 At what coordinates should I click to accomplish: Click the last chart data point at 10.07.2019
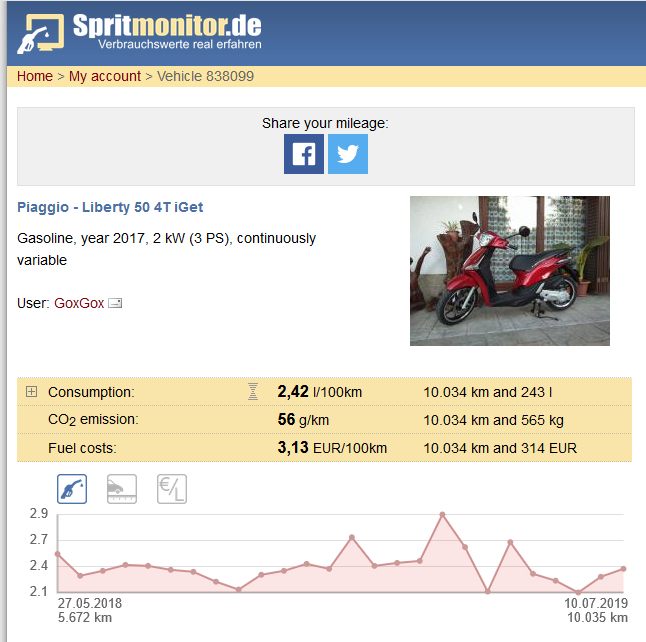(623, 569)
